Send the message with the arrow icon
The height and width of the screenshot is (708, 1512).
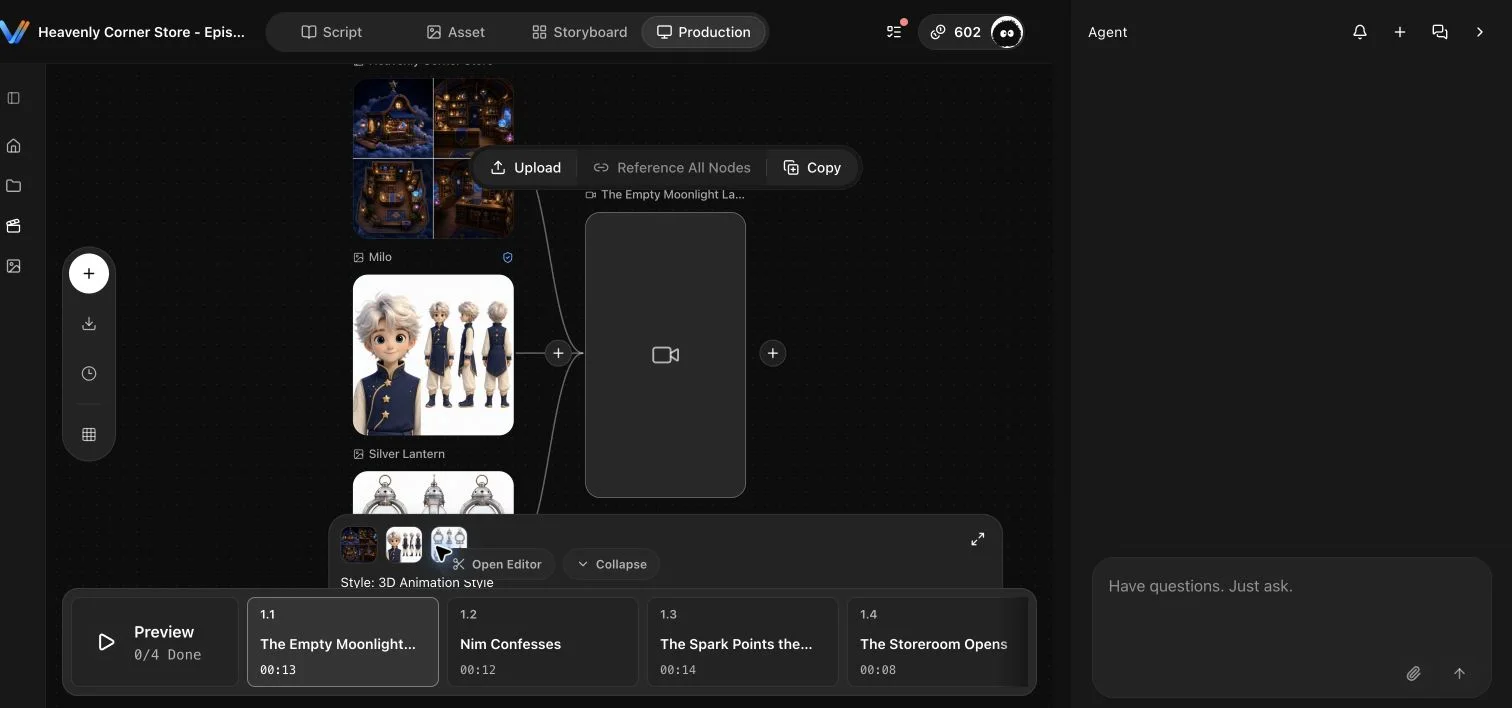coord(1459,674)
